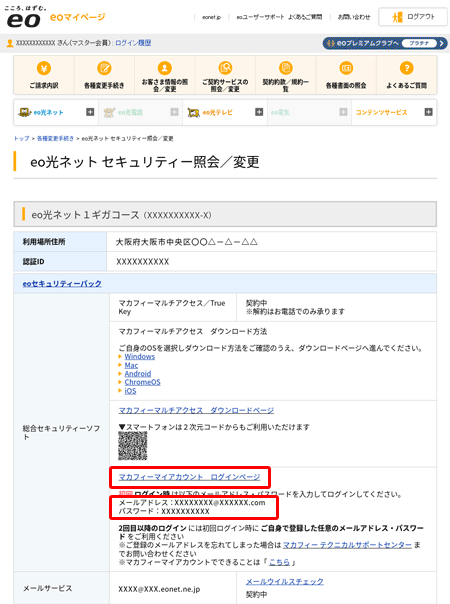Click the address 大阪府大阪市中央区 text

[x=186, y=242]
